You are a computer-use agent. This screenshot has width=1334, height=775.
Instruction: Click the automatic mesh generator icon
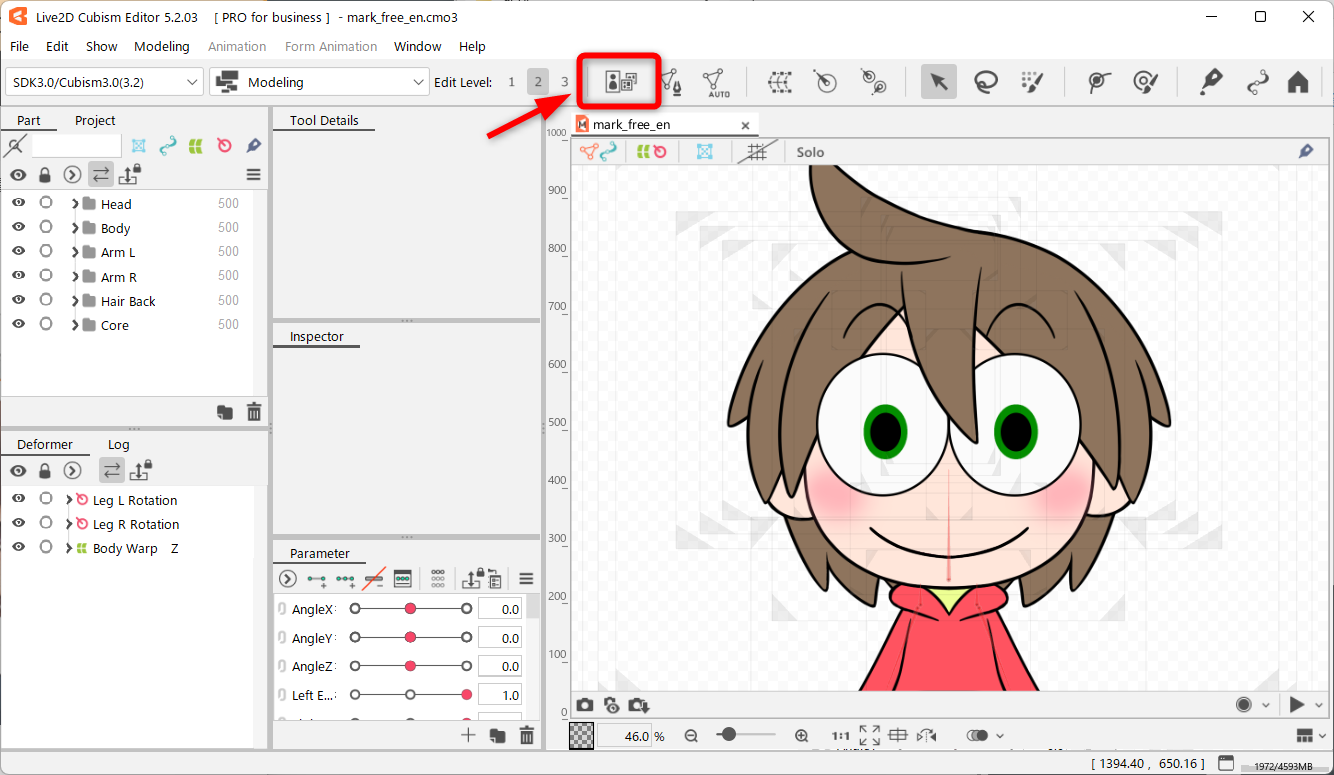715,82
